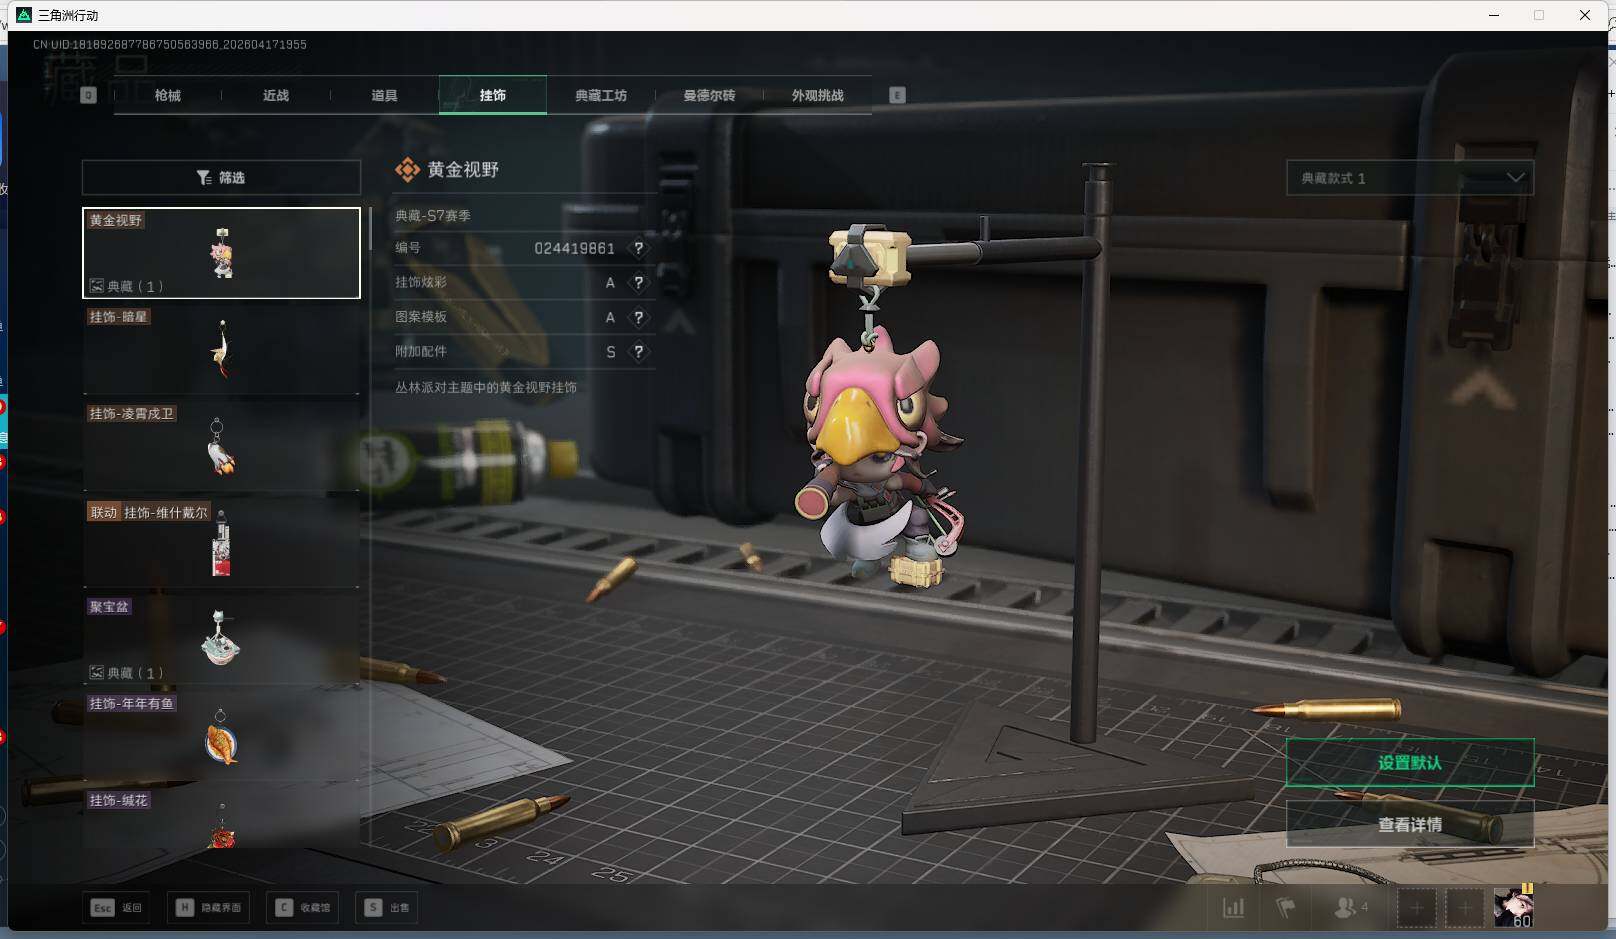The image size is (1616, 939).
Task: Select the 挂饰 tab
Action: pyautogui.click(x=493, y=95)
